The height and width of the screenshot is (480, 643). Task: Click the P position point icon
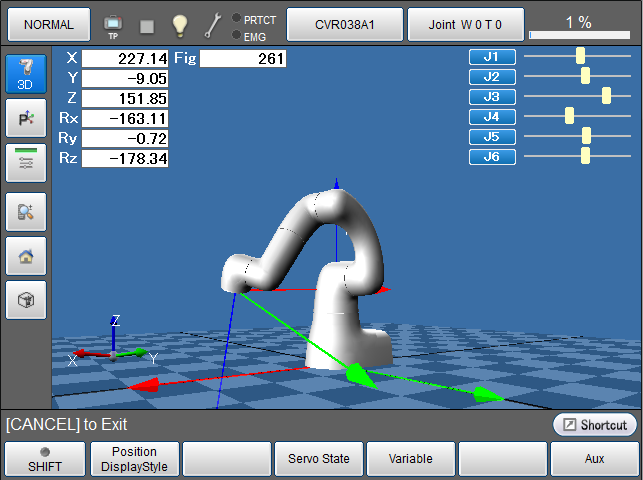click(x=25, y=120)
